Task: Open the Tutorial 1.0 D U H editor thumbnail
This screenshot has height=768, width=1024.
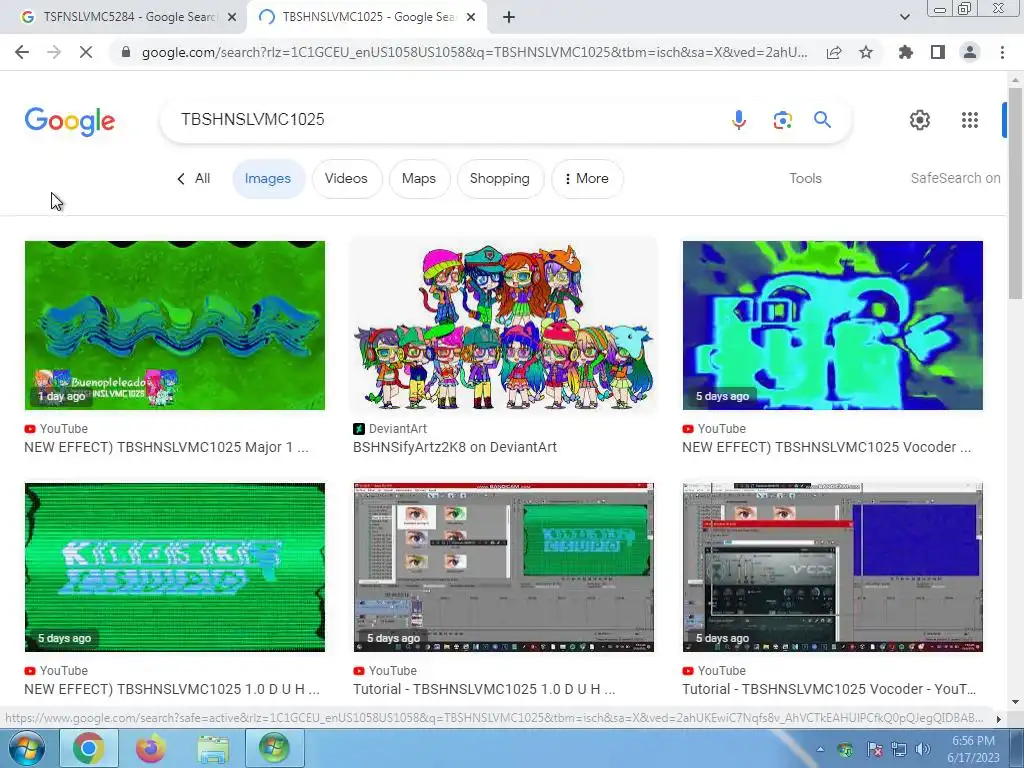Action: point(504,567)
